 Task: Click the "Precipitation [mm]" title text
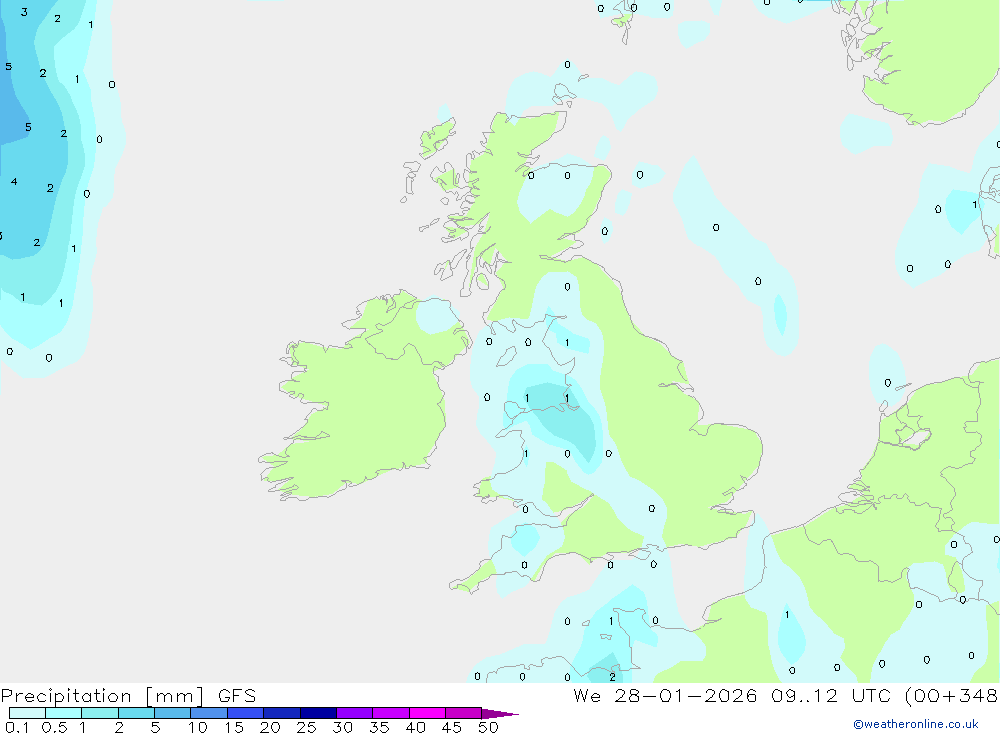click(102, 696)
